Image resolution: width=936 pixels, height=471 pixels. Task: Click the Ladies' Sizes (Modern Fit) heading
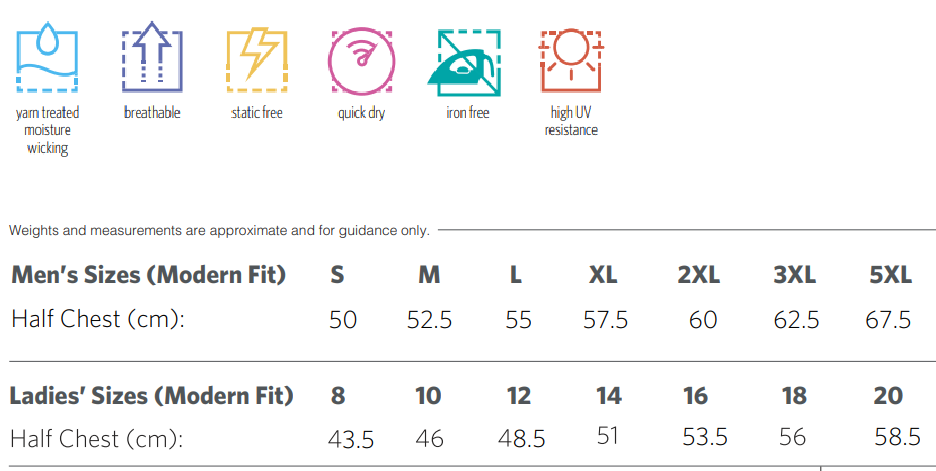[151, 396]
